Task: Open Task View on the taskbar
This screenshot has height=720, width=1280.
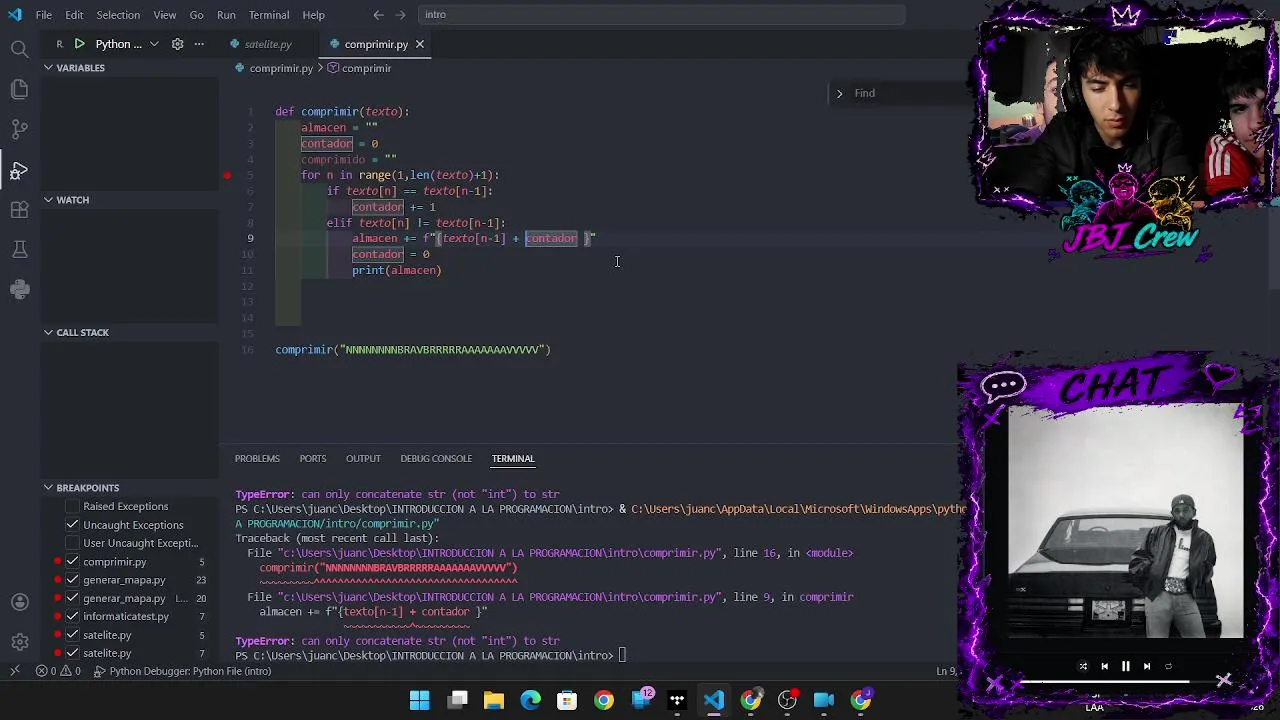Action: [458, 700]
